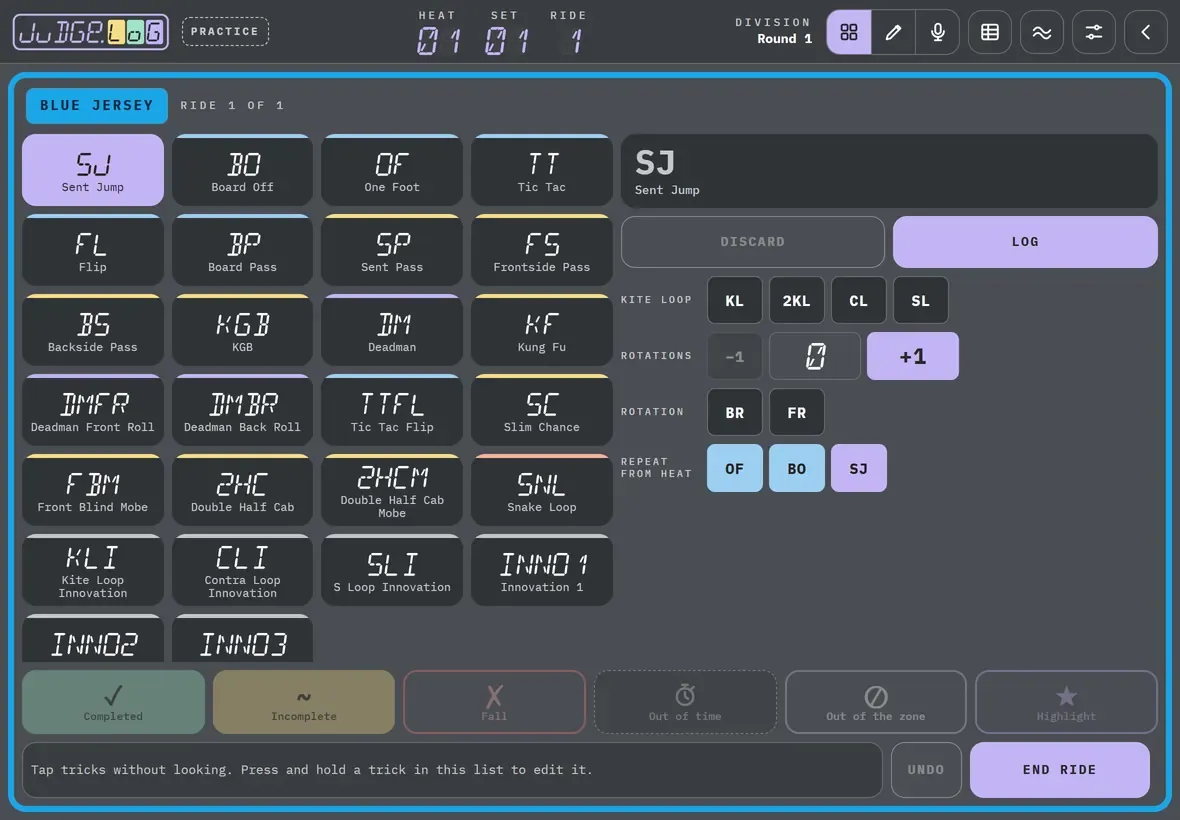Click the logged tricks list hint area

point(452,770)
